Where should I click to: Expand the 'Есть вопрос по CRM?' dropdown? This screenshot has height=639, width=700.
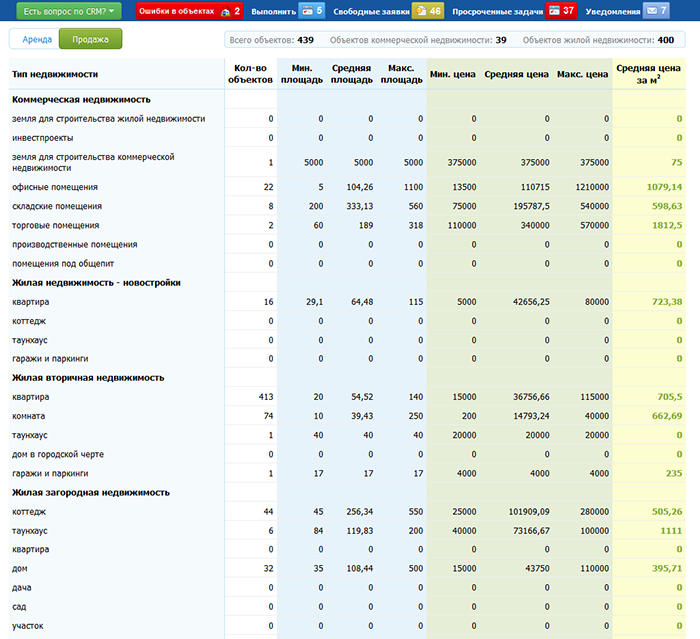[x=69, y=11]
